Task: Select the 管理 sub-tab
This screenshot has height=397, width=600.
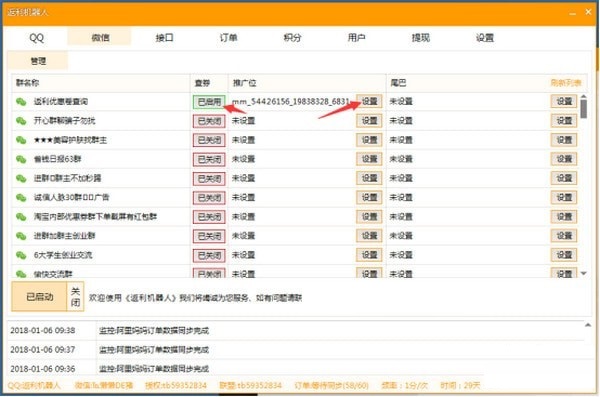Action: point(38,60)
